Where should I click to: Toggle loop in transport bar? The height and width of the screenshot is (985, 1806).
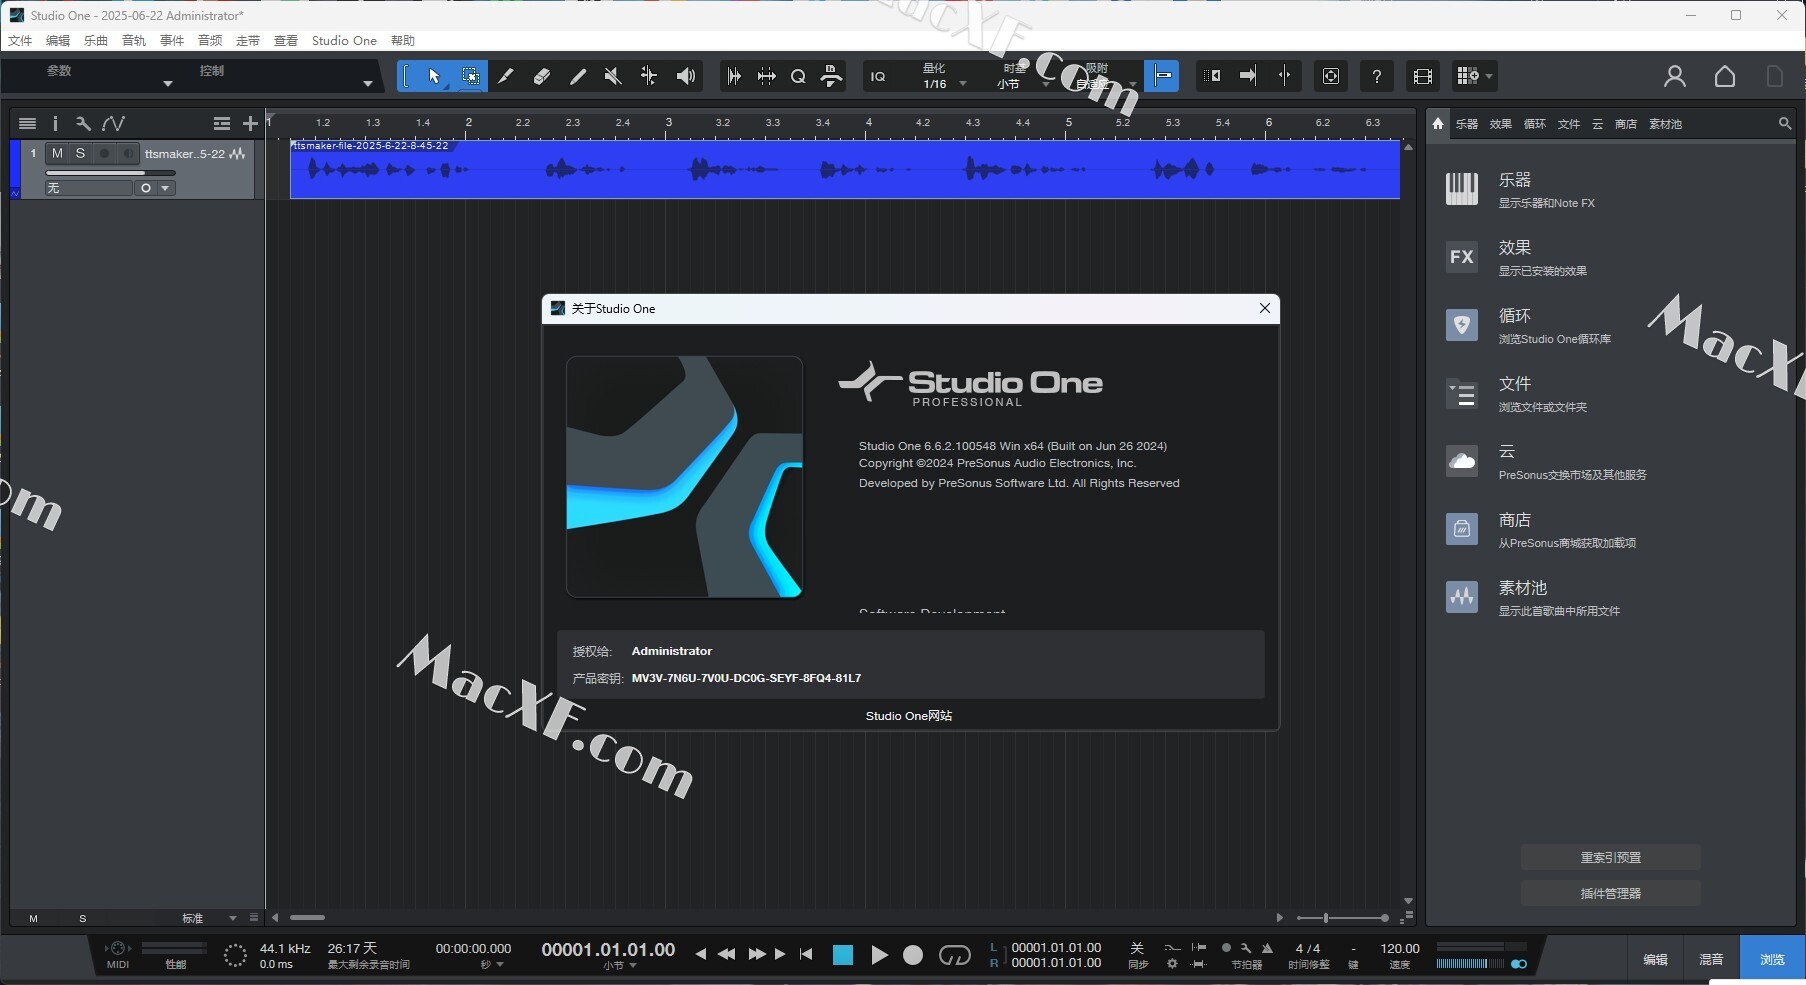click(954, 955)
